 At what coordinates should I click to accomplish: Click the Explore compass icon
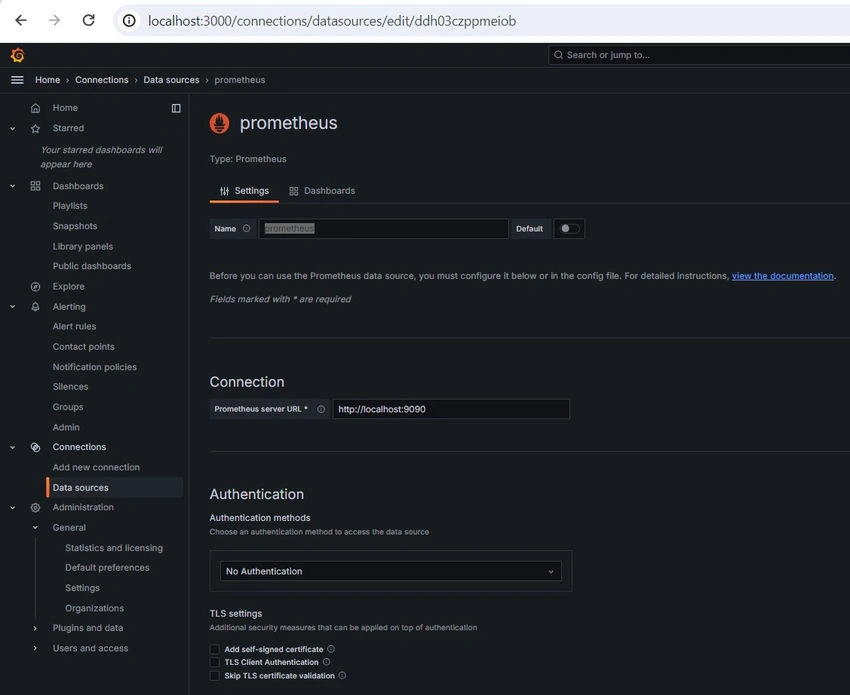(x=35, y=286)
